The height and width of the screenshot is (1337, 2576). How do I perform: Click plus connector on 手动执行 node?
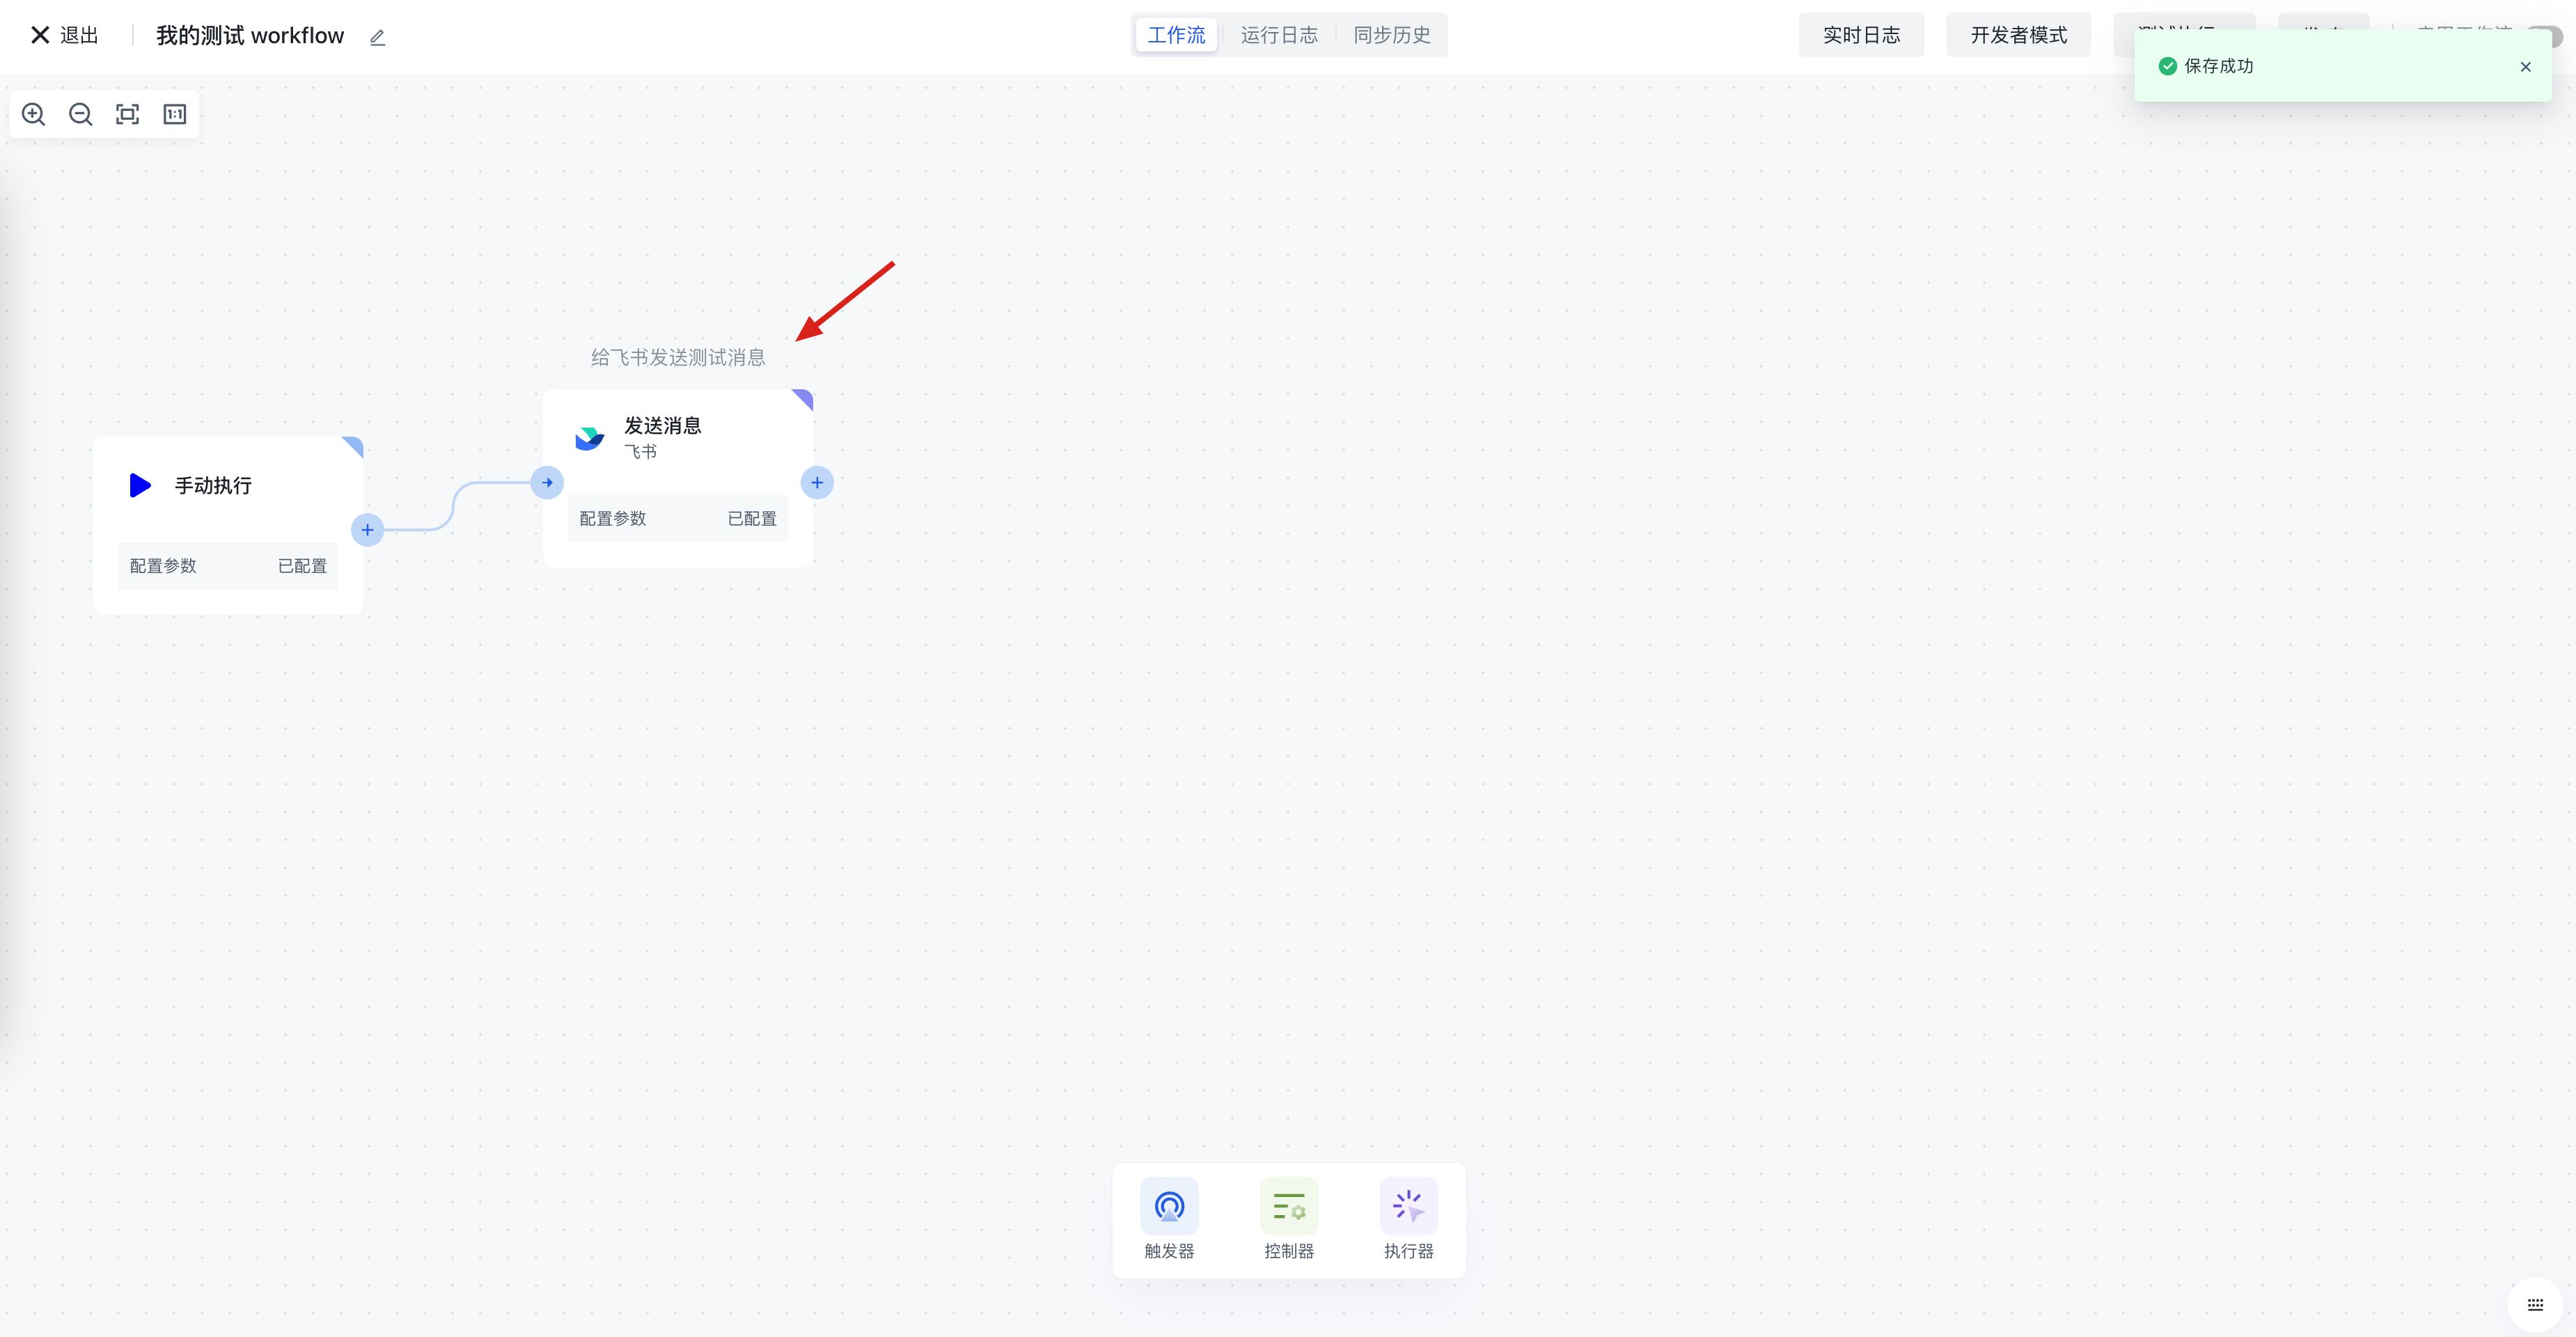coord(367,530)
